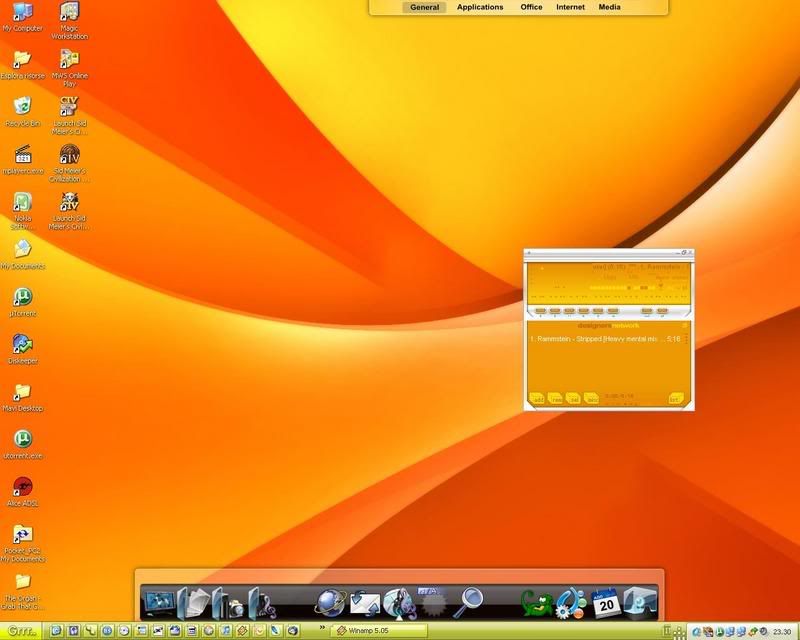This screenshot has height=640, width=800.
Task: Click the Winamp seek bar
Action: point(608,297)
